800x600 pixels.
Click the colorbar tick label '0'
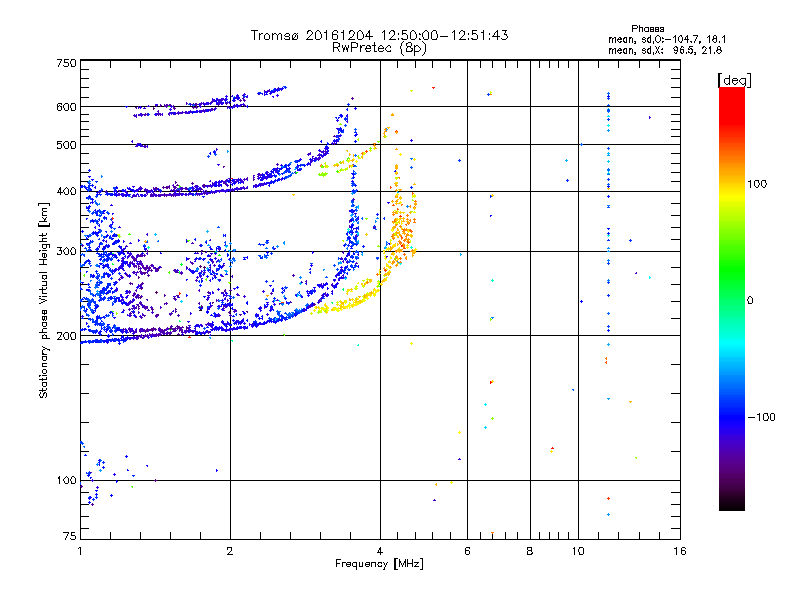(750, 301)
